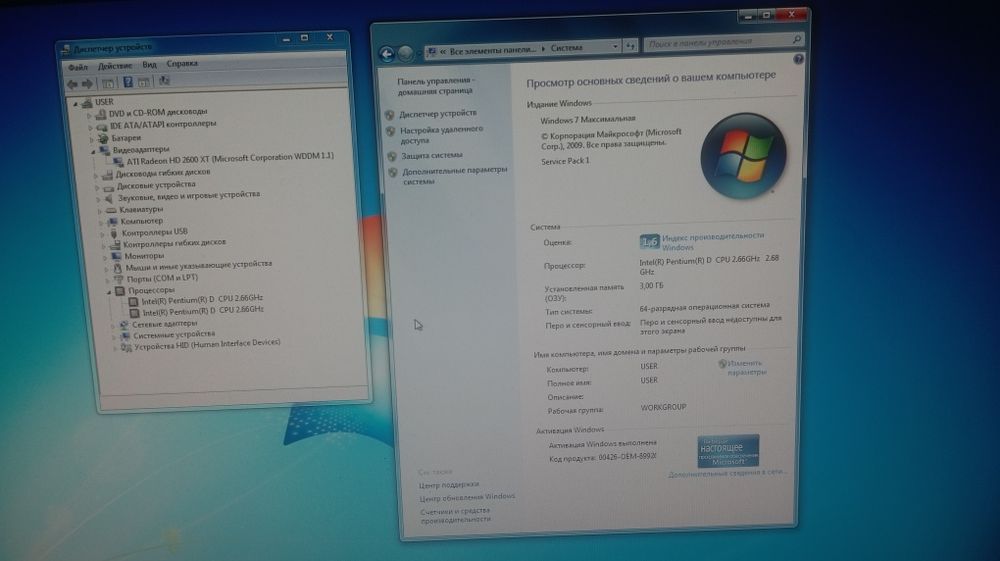Click the Все элементы панели breadcrumb

[493, 50]
